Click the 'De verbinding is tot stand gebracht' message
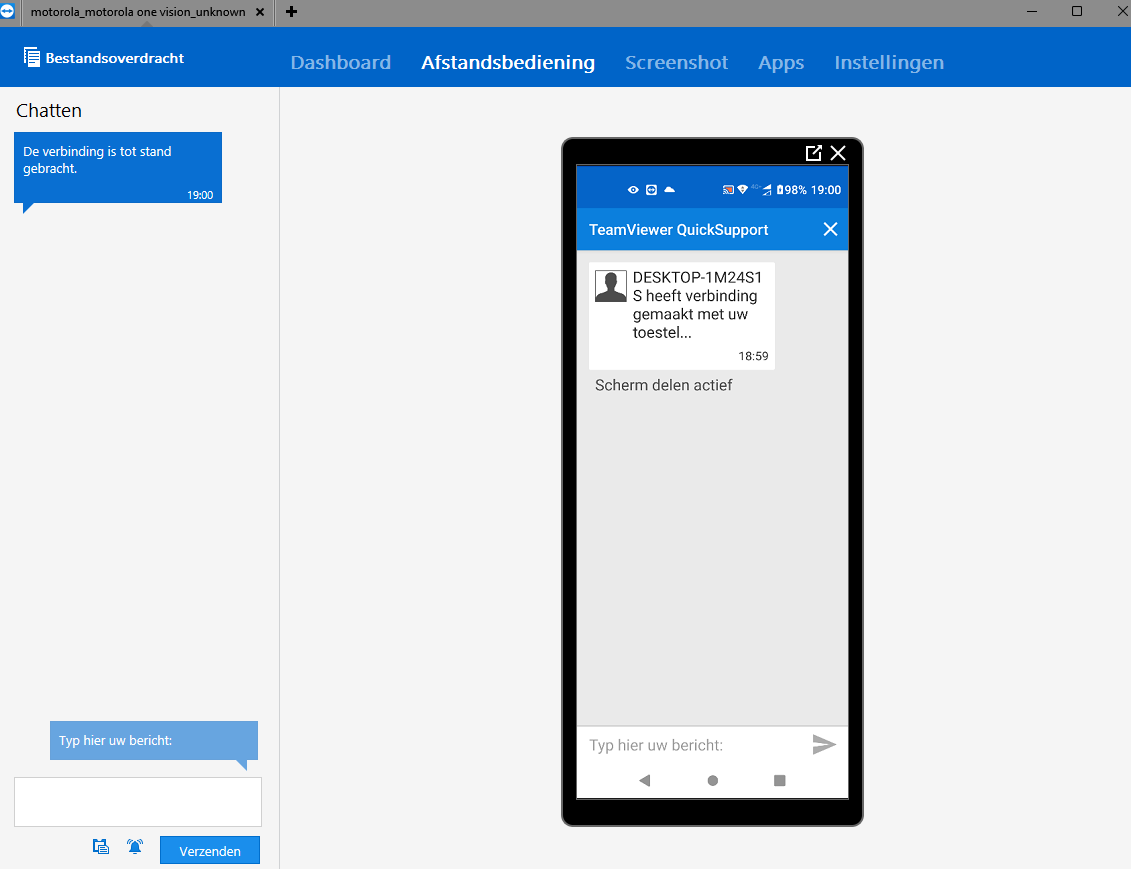Screen dimensions: 1131x869 coord(118,168)
